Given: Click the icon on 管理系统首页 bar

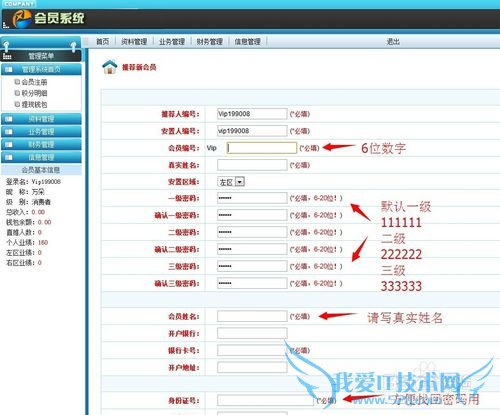Looking at the screenshot, I should (9, 69).
